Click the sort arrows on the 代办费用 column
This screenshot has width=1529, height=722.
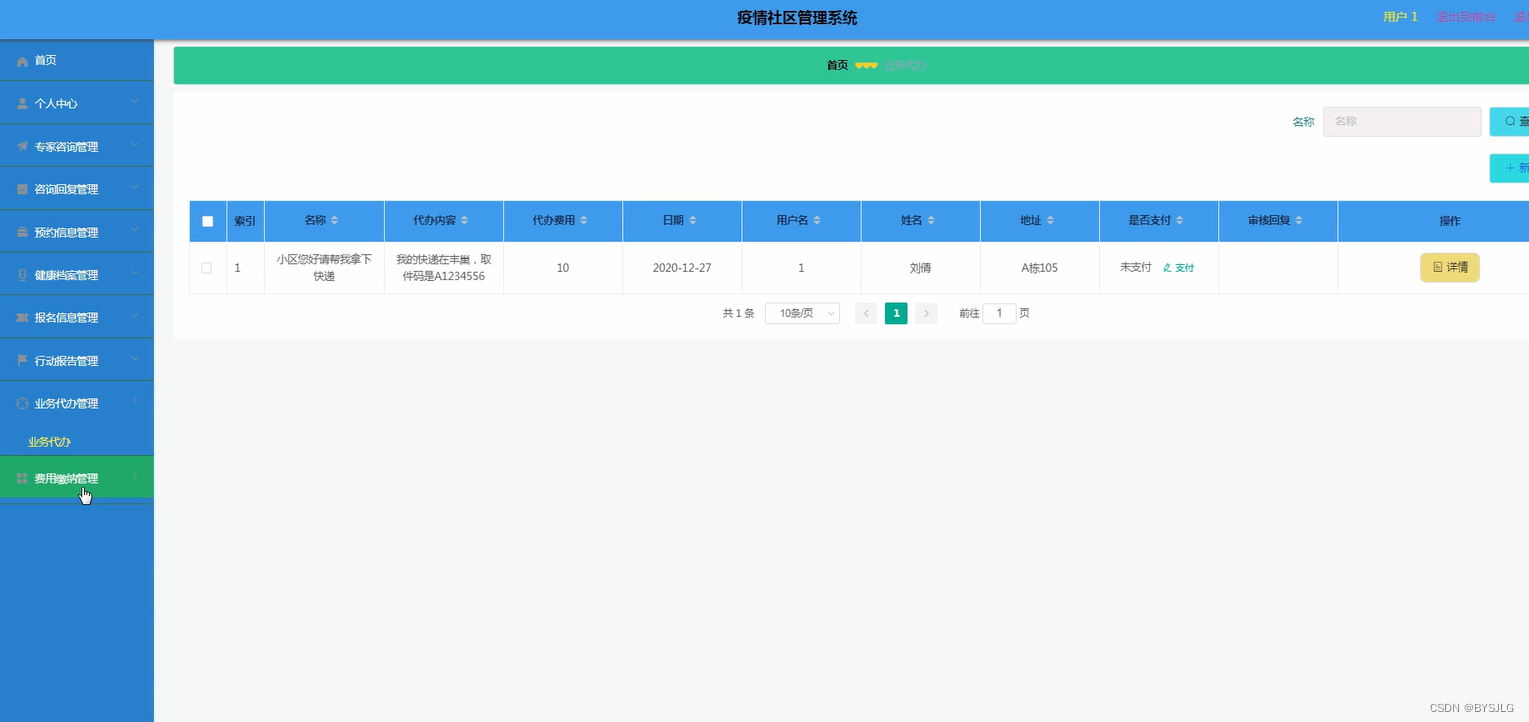click(583, 221)
